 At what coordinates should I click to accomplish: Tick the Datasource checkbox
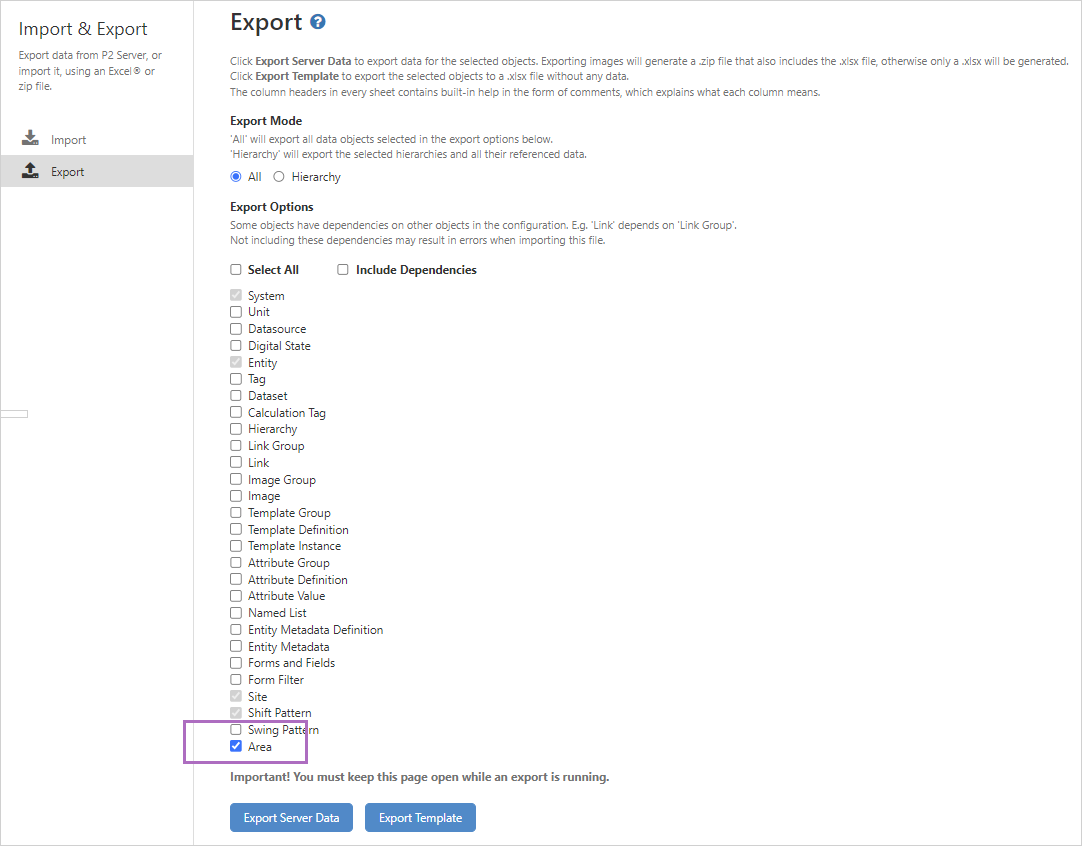(236, 329)
